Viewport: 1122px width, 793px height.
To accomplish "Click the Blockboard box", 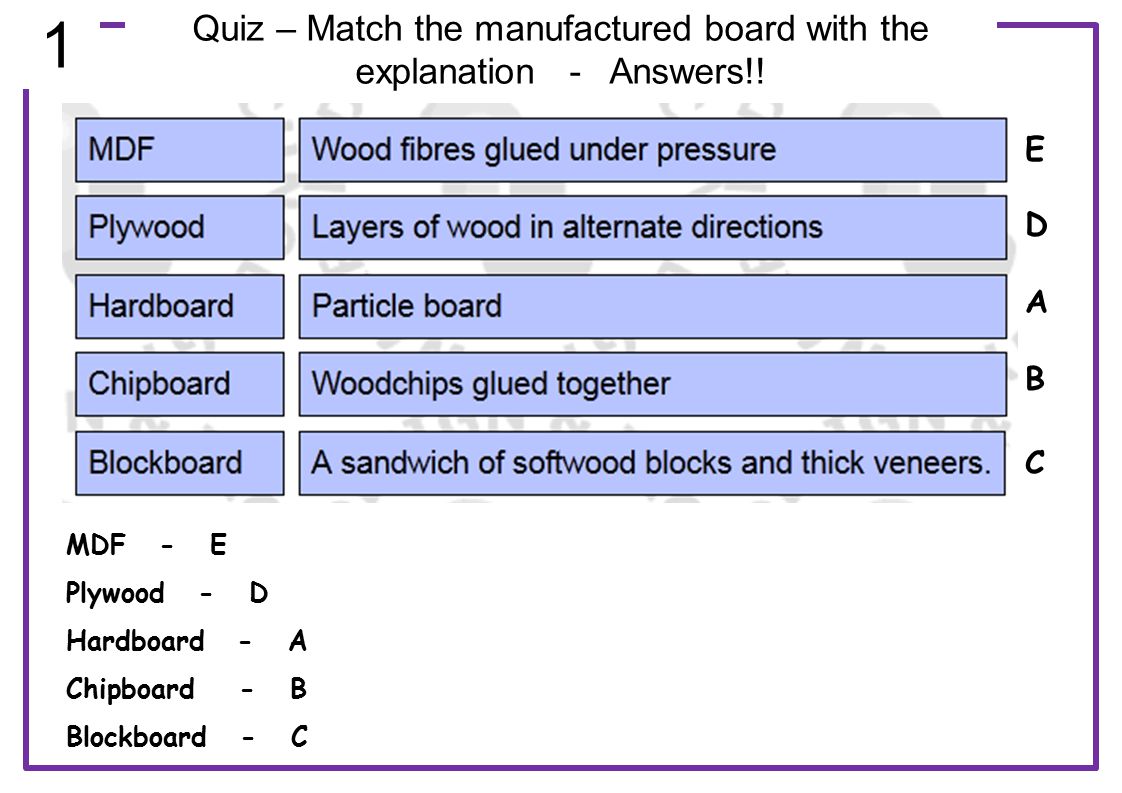I will (x=180, y=463).
